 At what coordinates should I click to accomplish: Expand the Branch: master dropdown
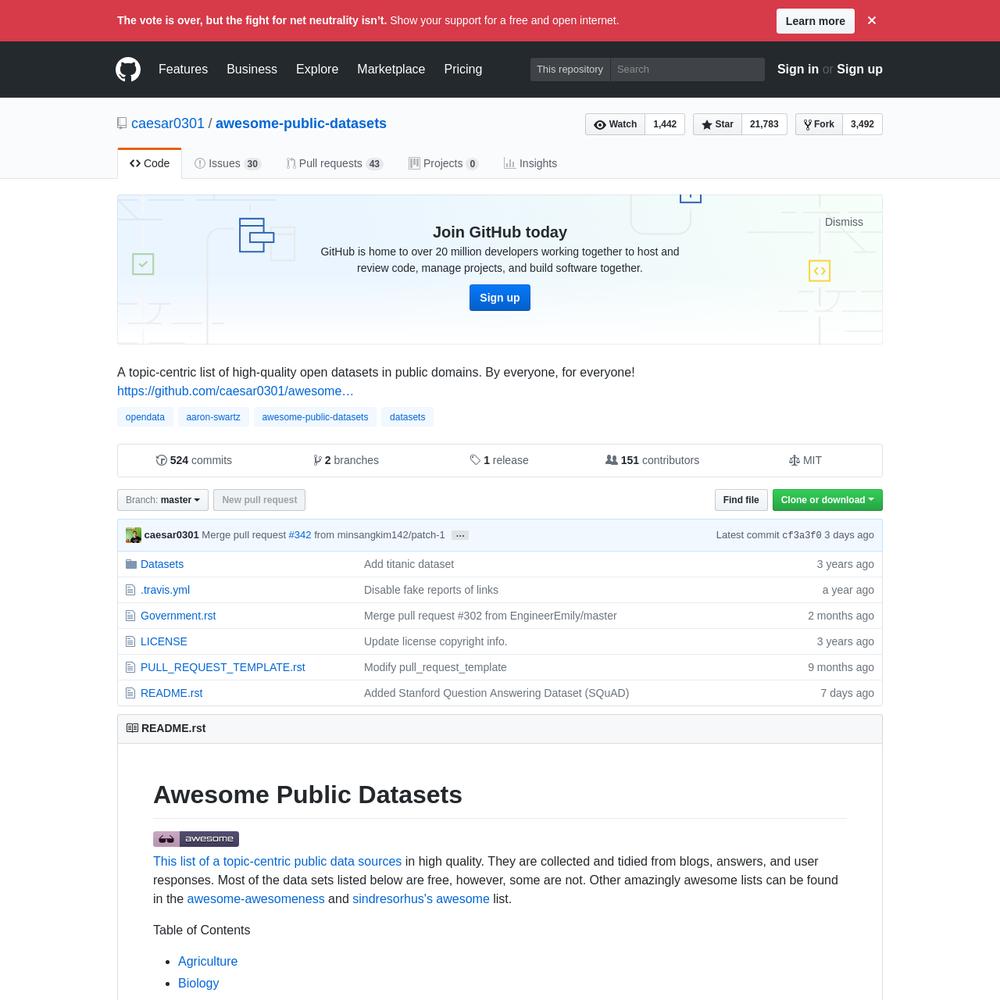click(162, 500)
